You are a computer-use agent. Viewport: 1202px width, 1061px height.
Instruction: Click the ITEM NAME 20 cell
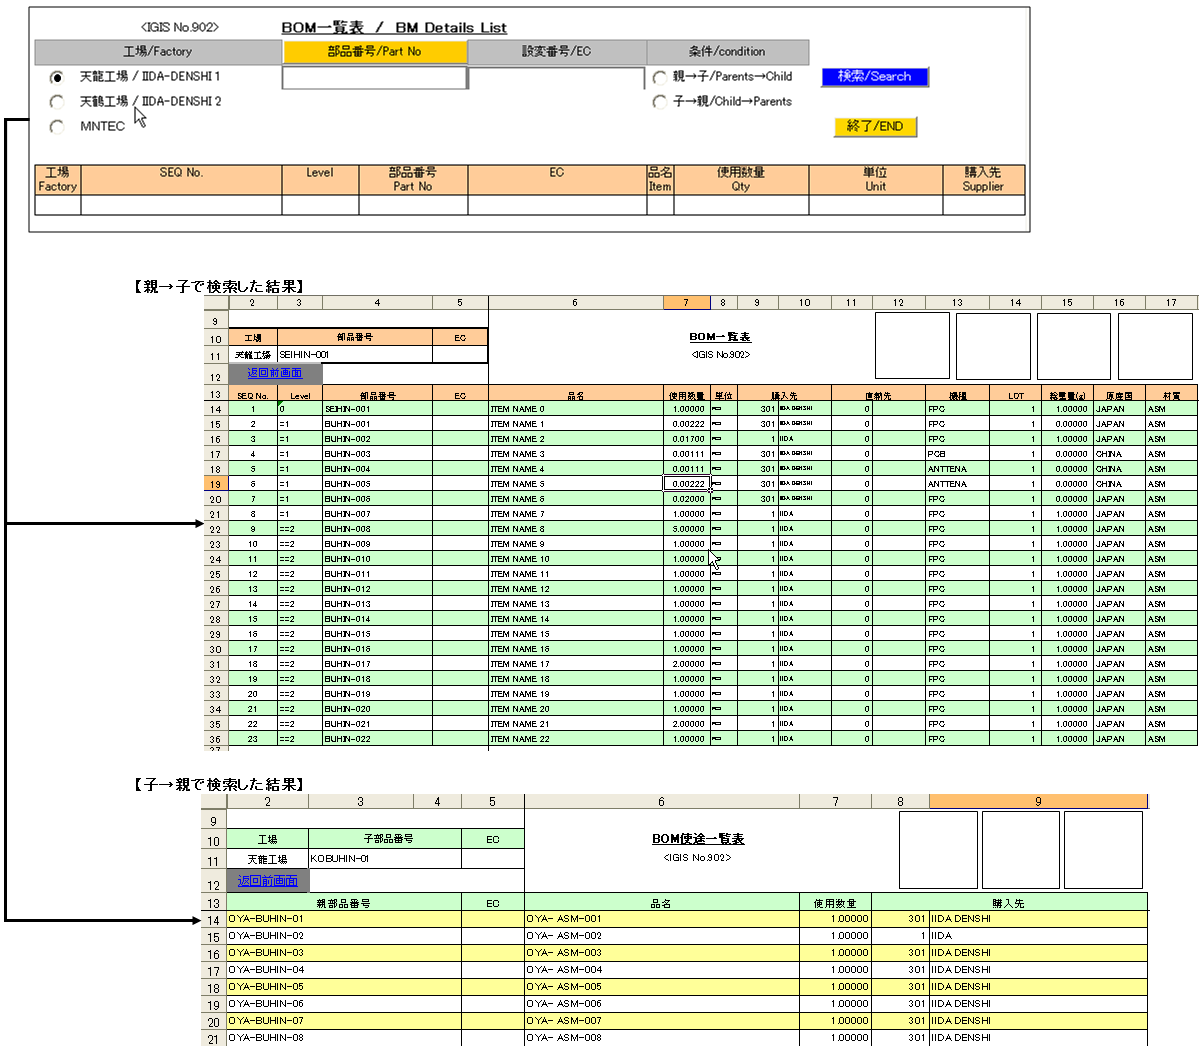point(576,709)
